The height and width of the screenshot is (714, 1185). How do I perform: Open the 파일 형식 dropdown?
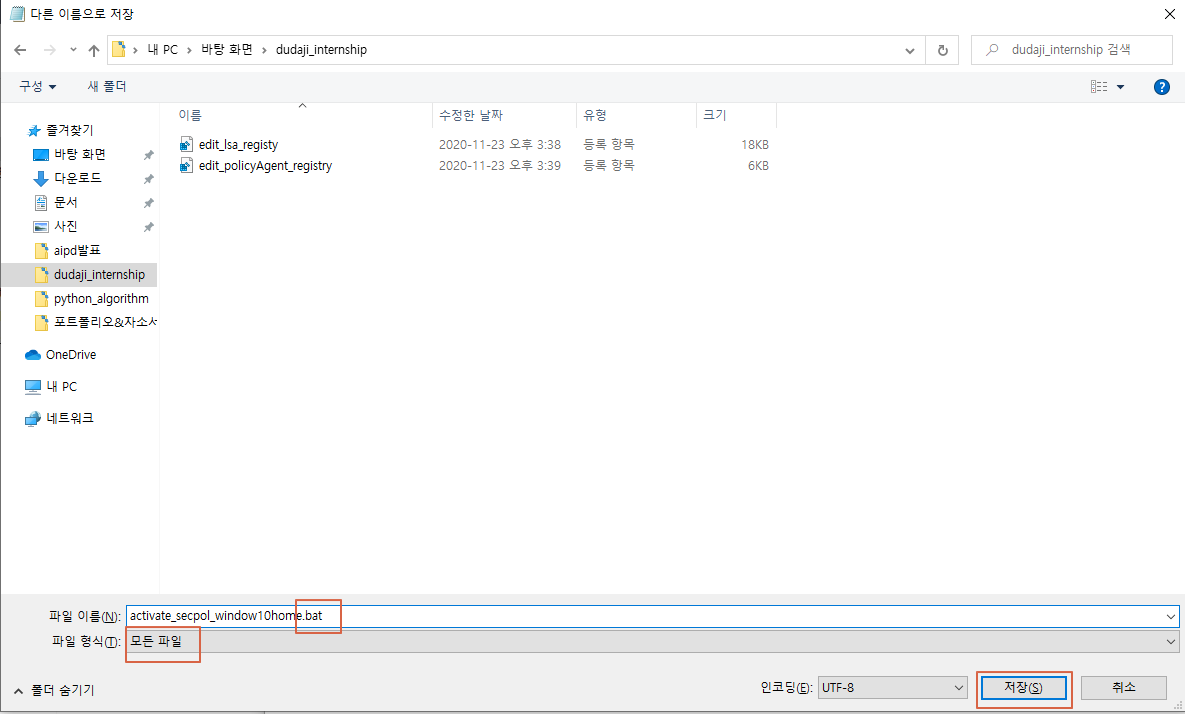click(x=650, y=642)
